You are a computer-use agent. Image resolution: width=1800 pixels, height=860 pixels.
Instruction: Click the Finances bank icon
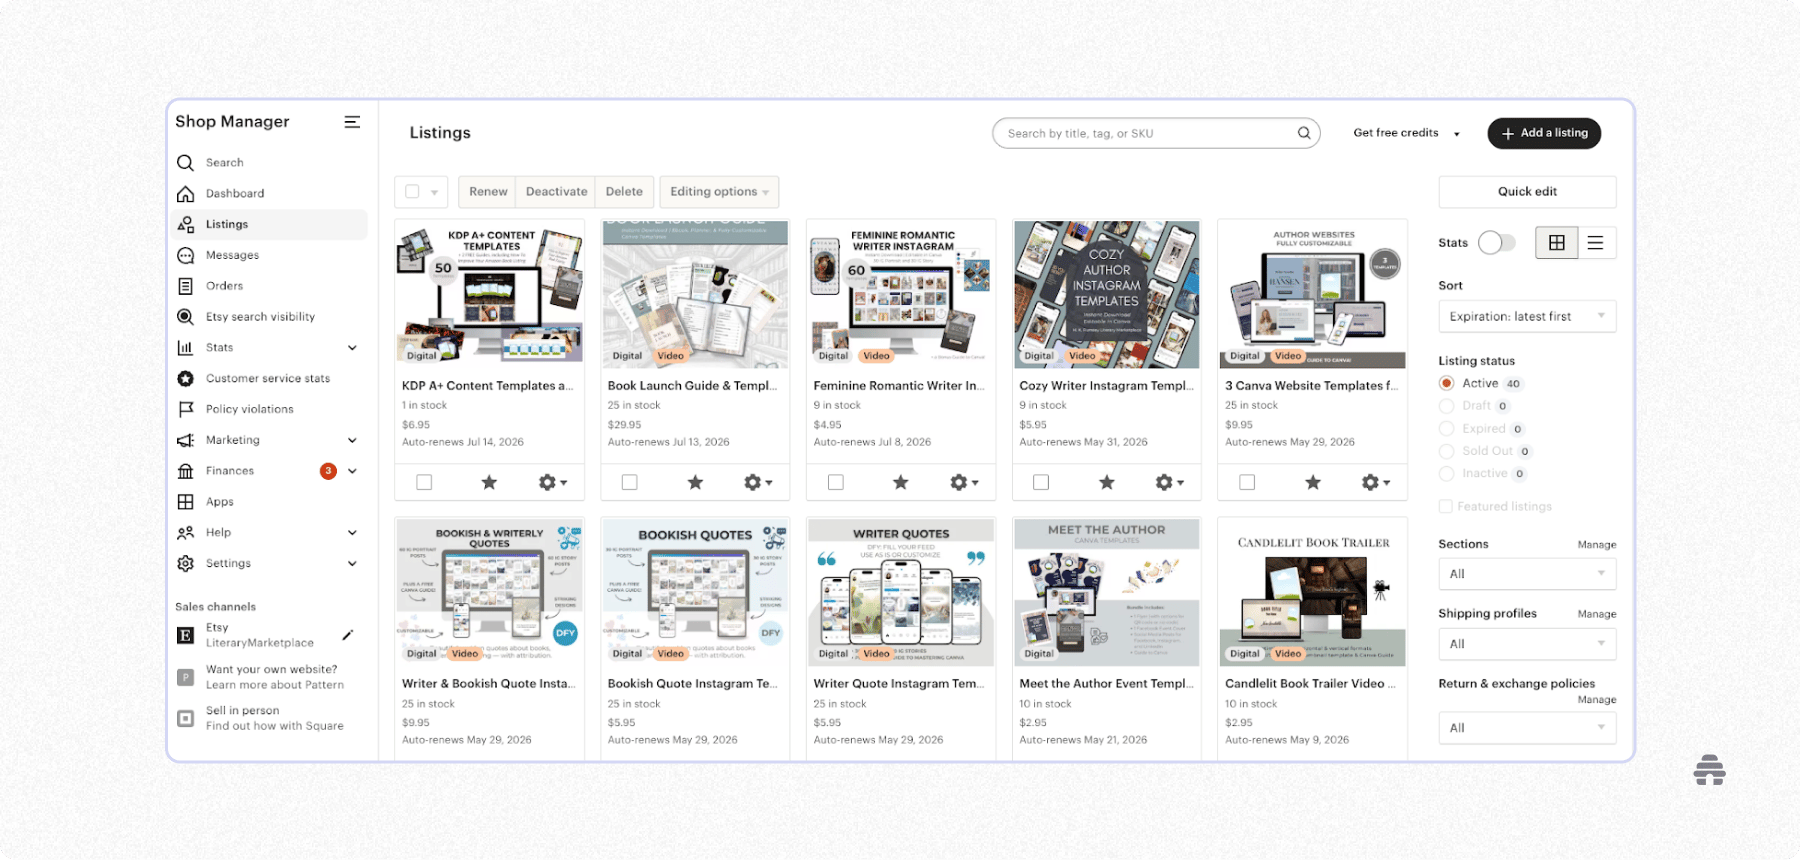tap(185, 471)
